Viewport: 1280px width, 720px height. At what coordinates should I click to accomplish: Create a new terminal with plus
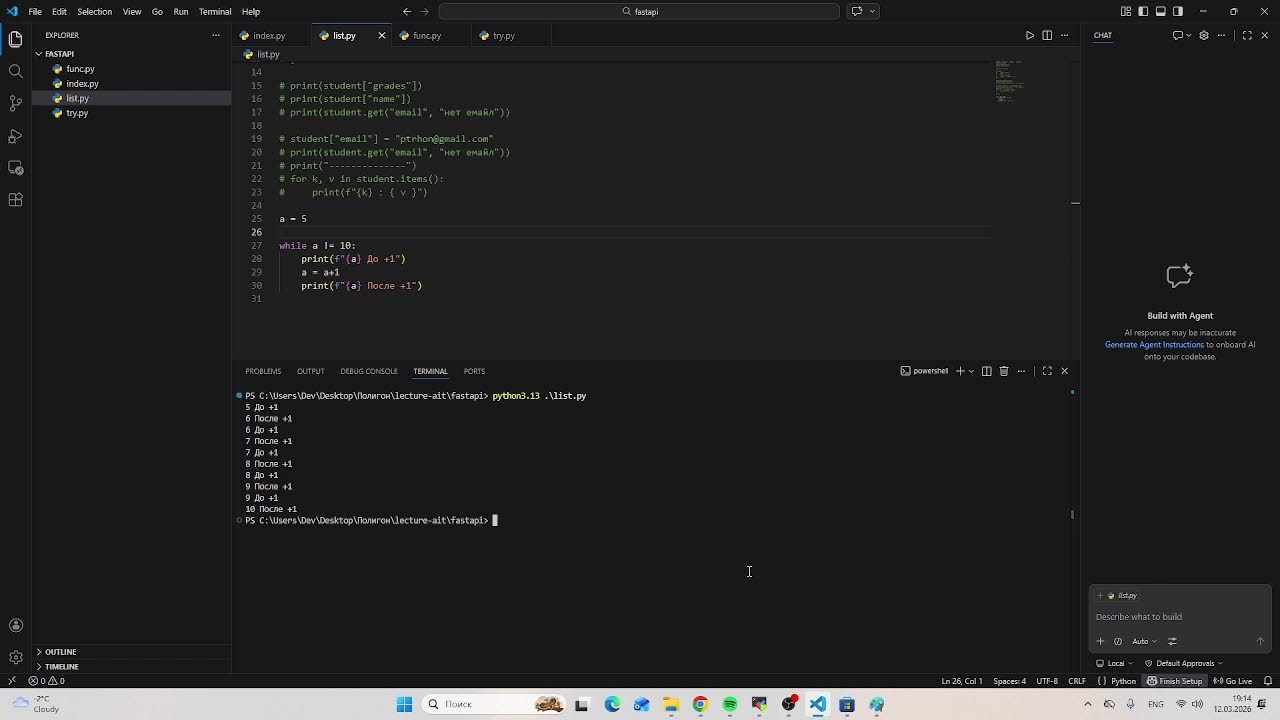point(960,371)
